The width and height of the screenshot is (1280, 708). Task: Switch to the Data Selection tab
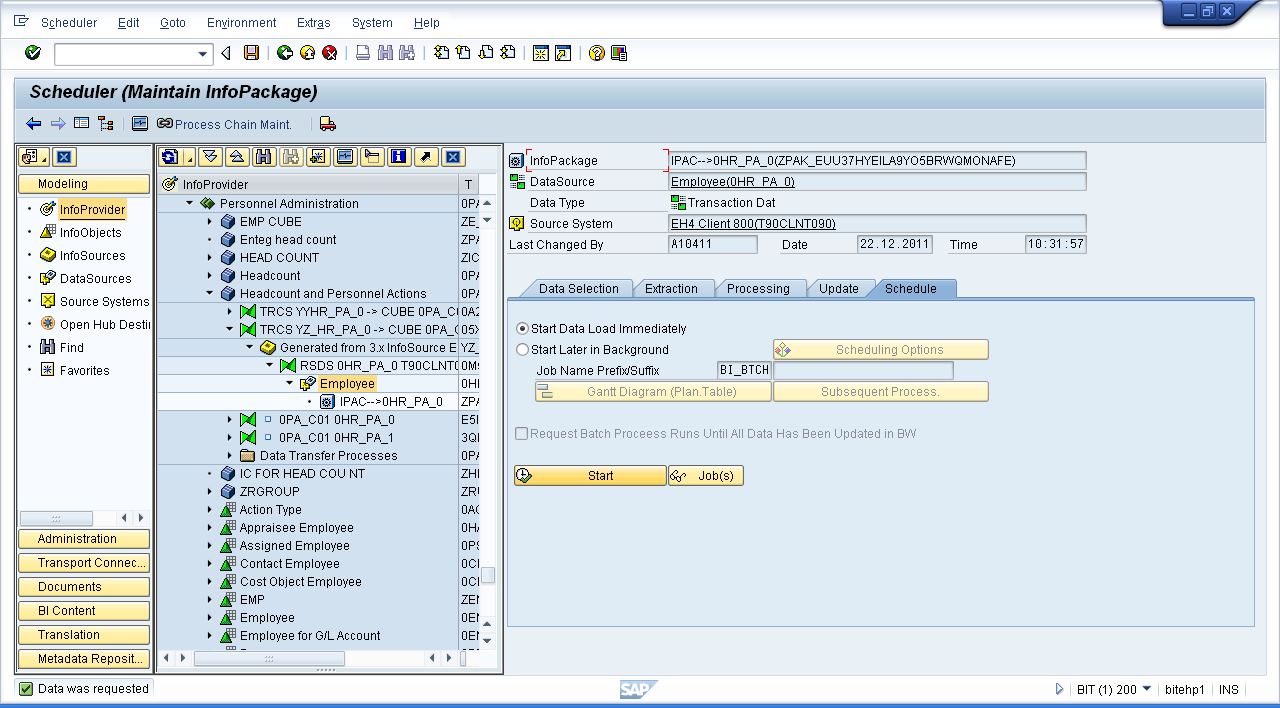(578, 288)
